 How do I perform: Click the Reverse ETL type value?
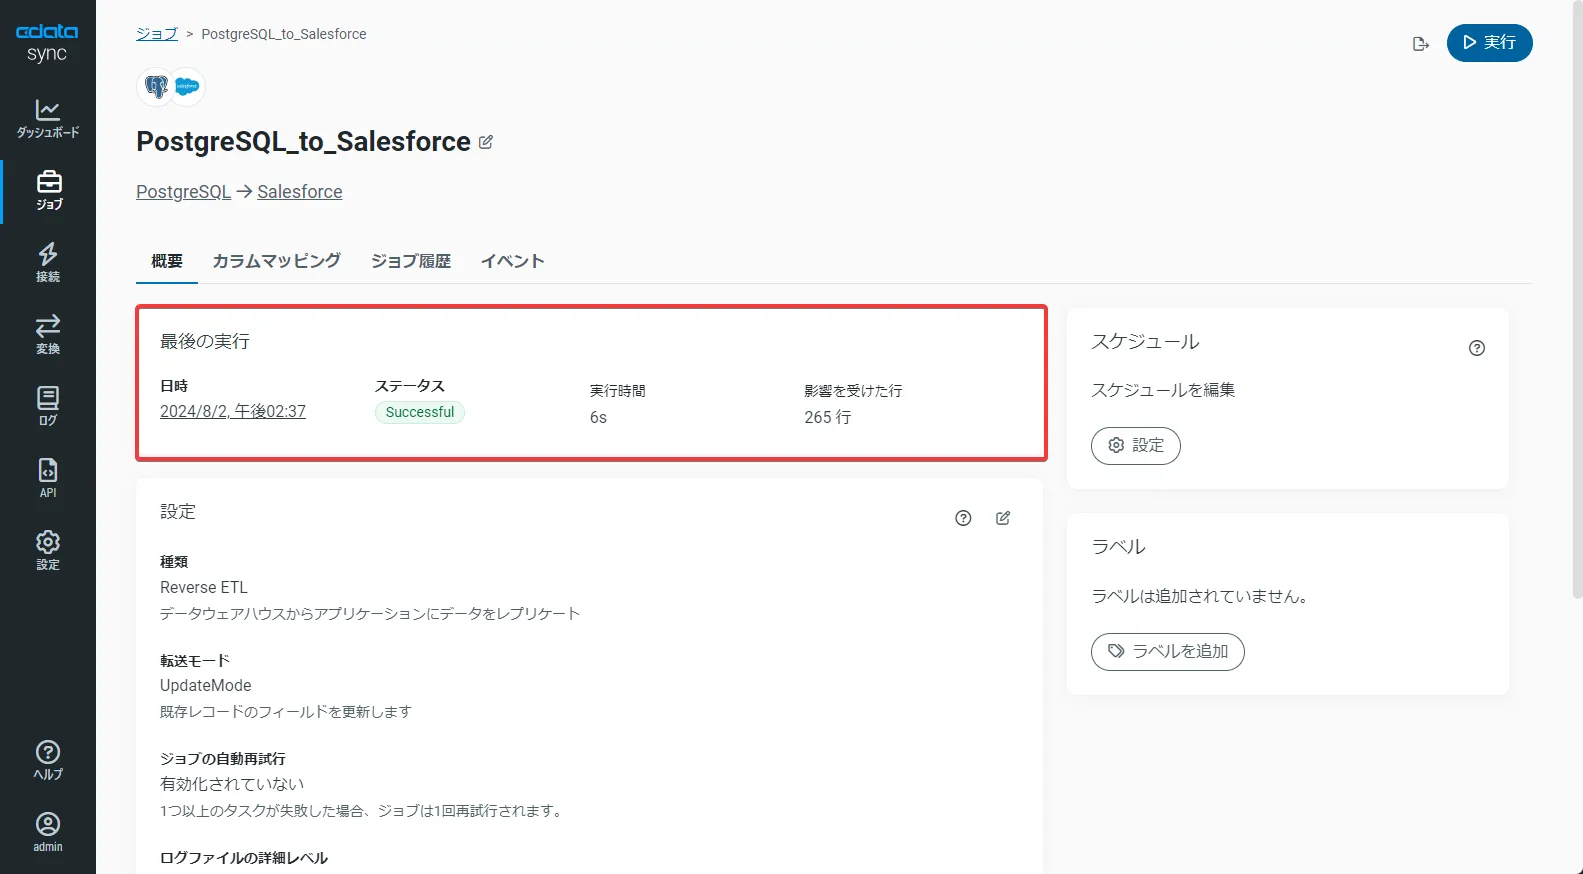point(204,588)
